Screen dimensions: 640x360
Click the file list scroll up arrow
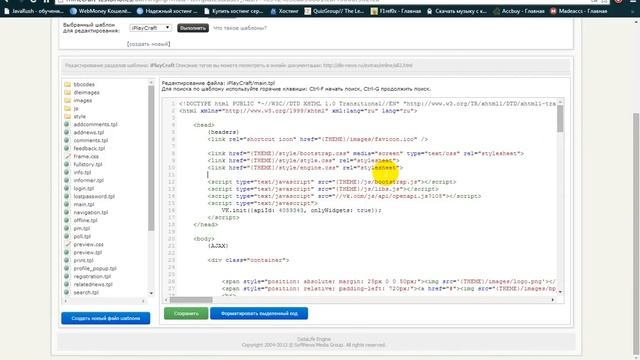pos(151,82)
